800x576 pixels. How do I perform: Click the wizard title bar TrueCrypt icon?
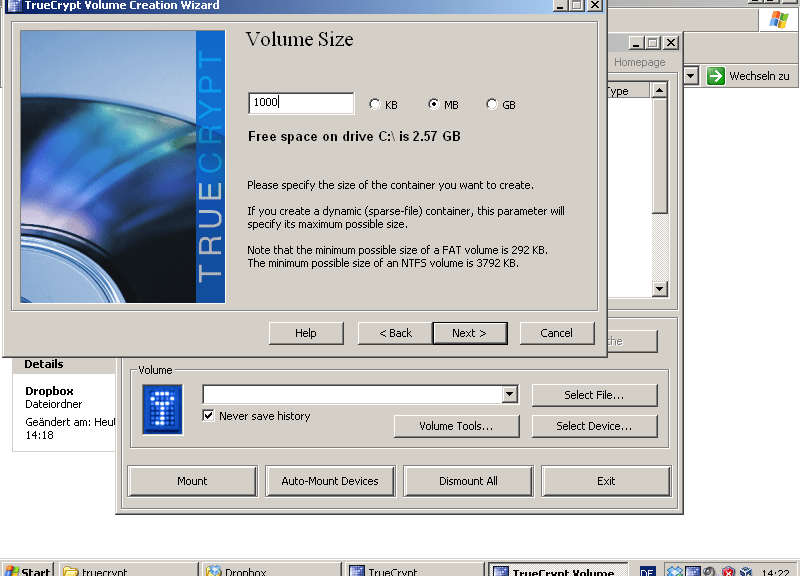[15, 5]
